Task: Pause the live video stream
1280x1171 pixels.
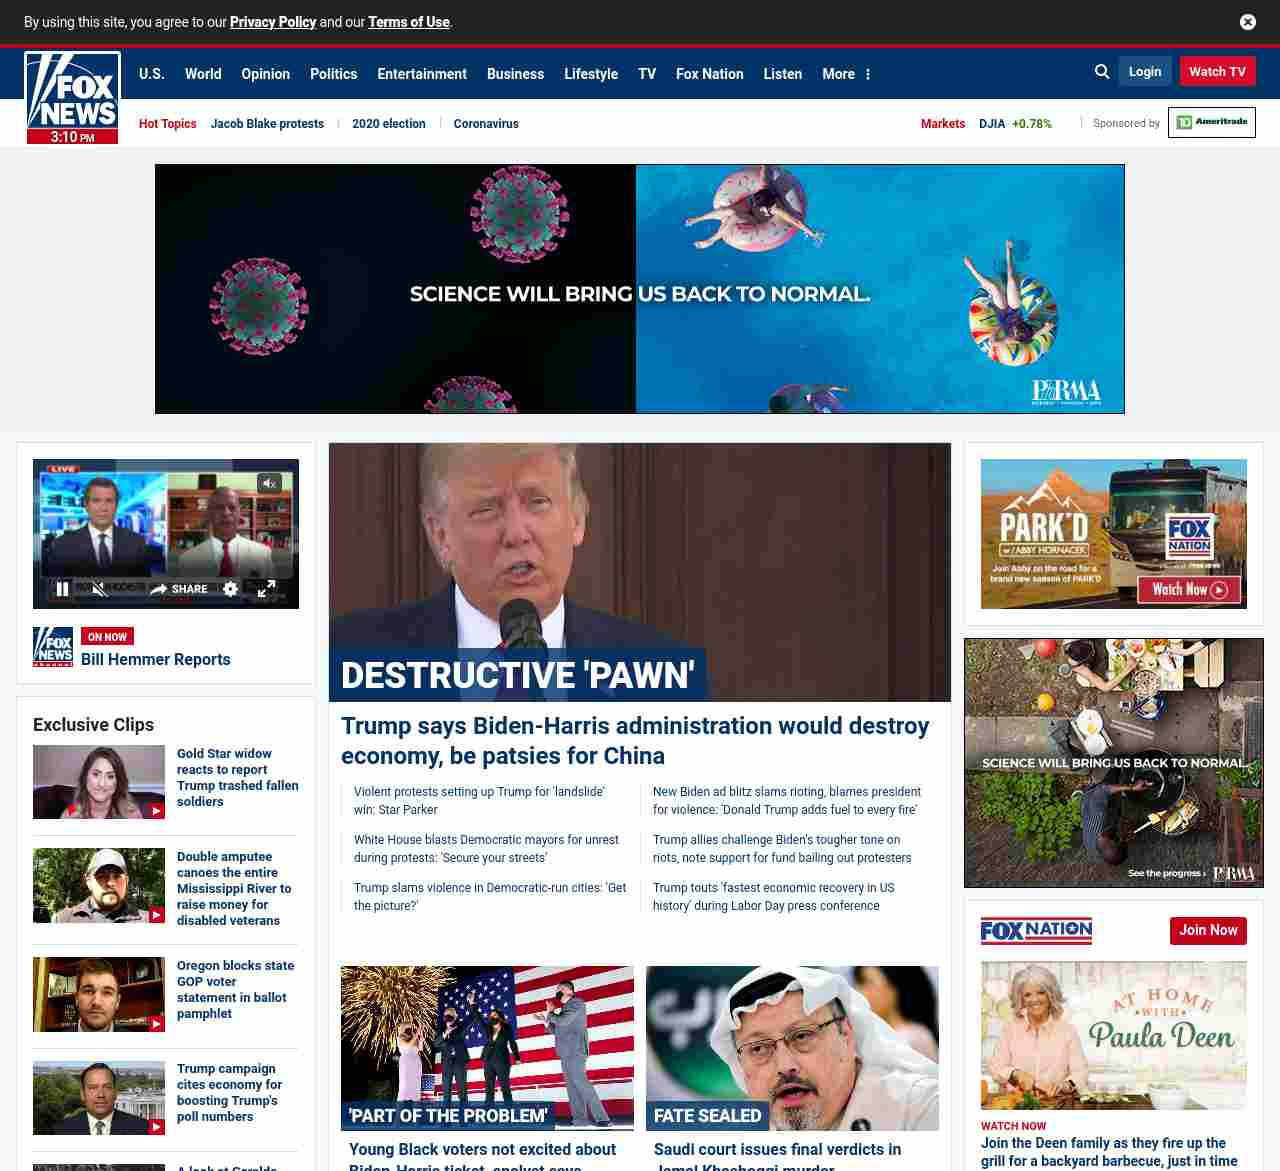Action: (x=62, y=589)
